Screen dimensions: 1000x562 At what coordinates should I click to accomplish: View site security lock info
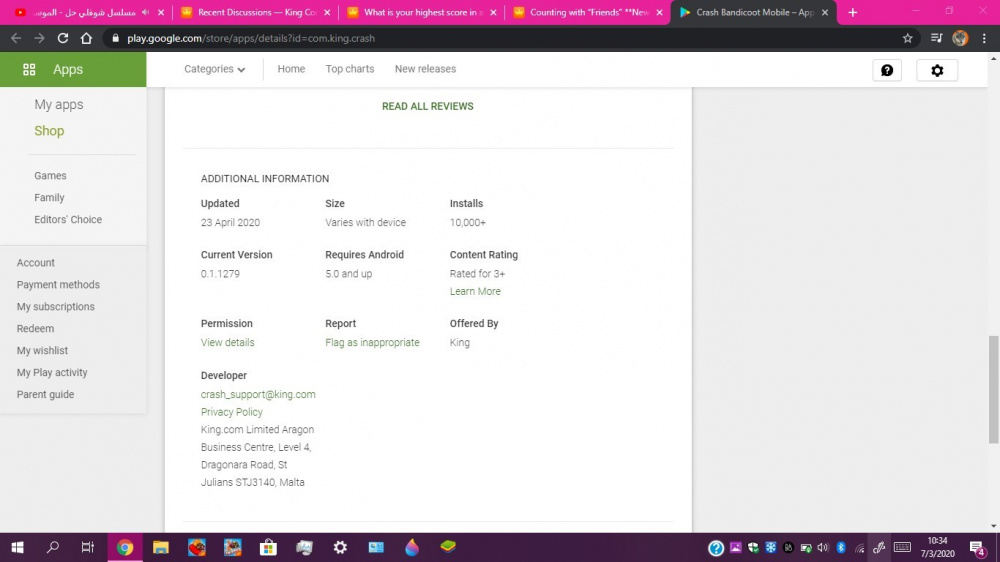pos(115,38)
